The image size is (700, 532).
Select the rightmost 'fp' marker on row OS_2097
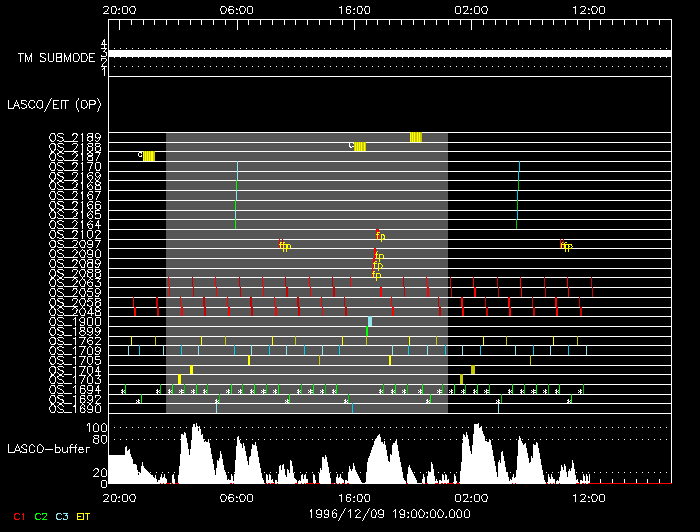point(565,245)
